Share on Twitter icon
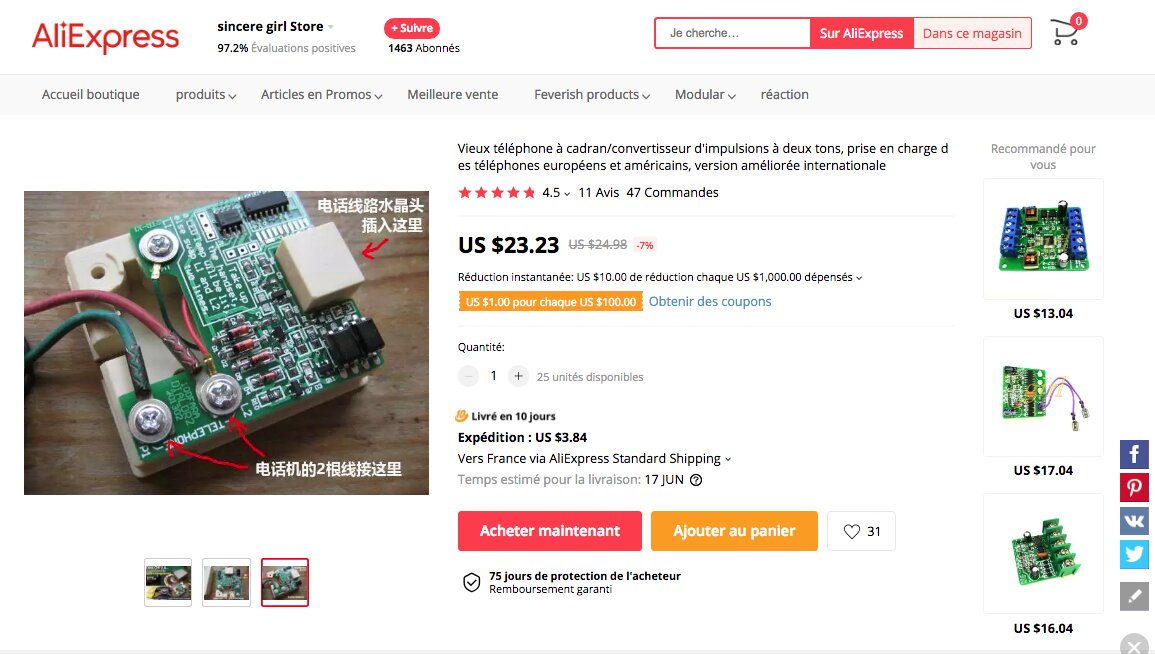The width and height of the screenshot is (1155, 654). pyautogui.click(x=1134, y=554)
